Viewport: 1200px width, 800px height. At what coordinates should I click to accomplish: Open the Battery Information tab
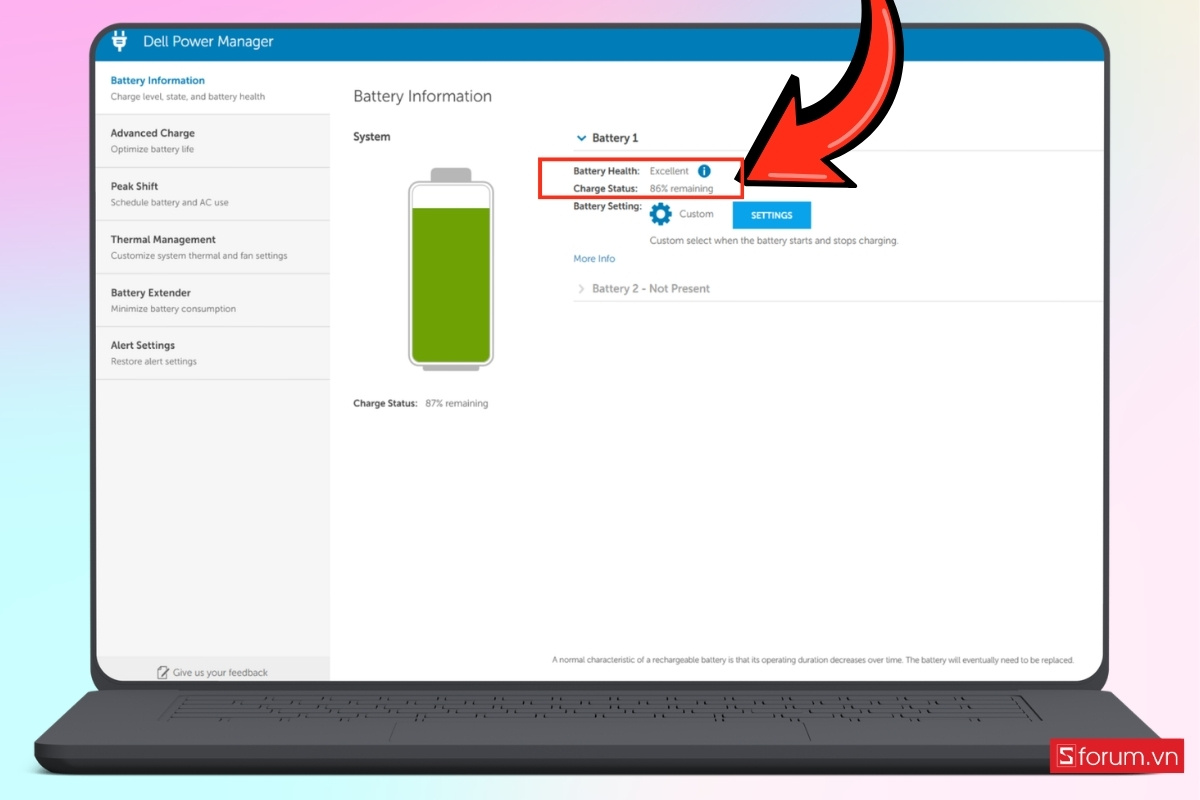coord(213,88)
